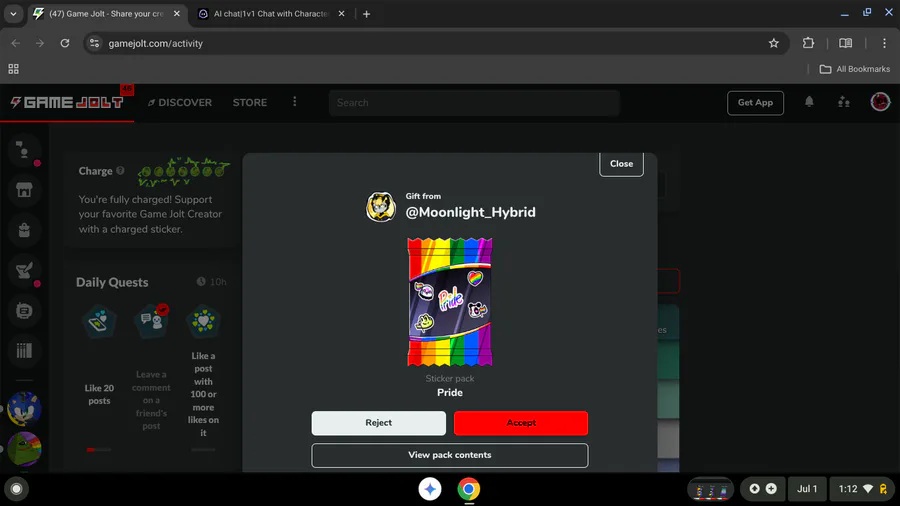Switch to the Game Jolt browser tab
Viewport: 900px width, 506px height.
pyautogui.click(x=106, y=14)
